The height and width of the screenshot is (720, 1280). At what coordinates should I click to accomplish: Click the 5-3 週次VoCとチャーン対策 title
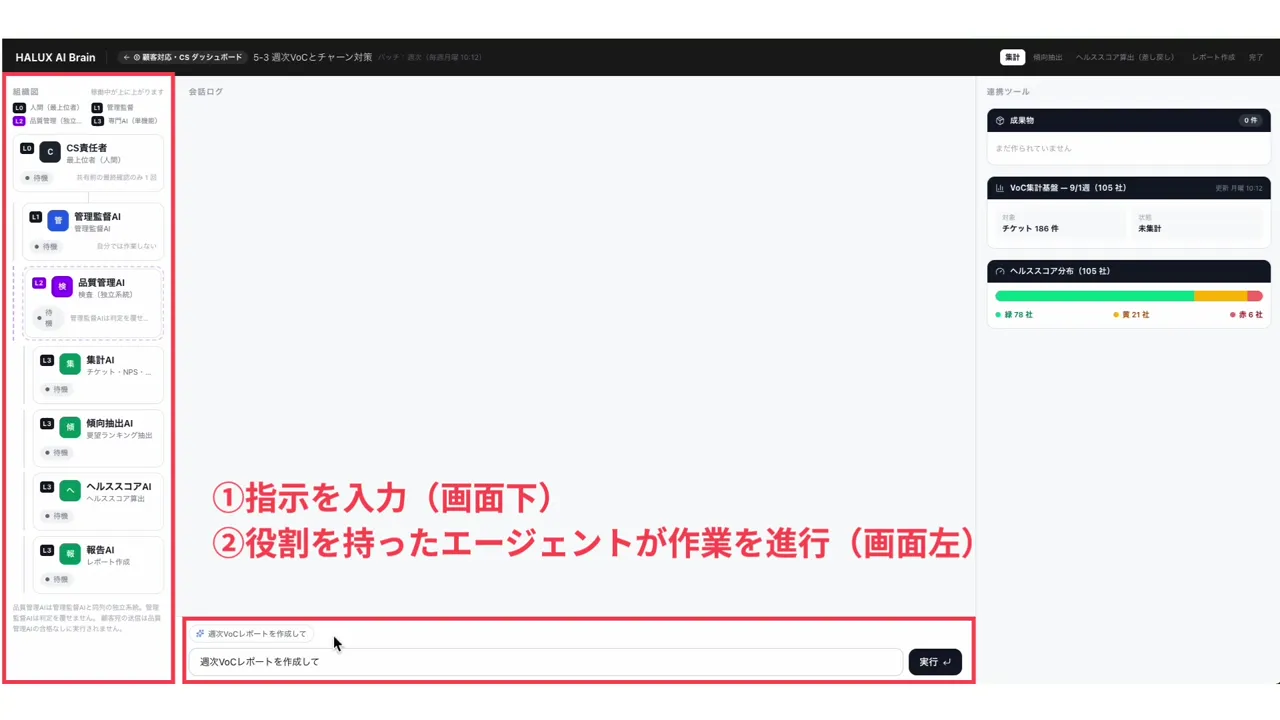coord(312,58)
